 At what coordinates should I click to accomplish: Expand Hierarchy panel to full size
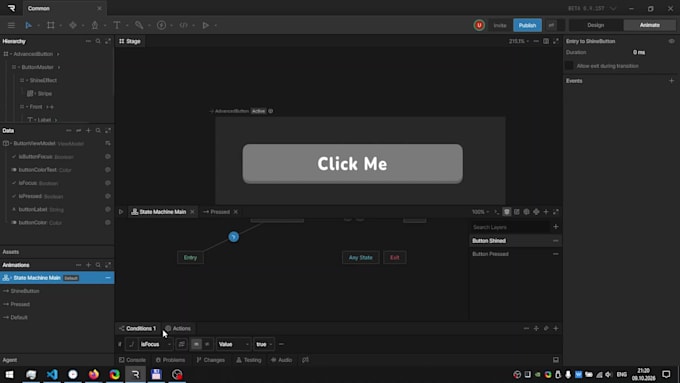pyautogui.click(x=108, y=41)
